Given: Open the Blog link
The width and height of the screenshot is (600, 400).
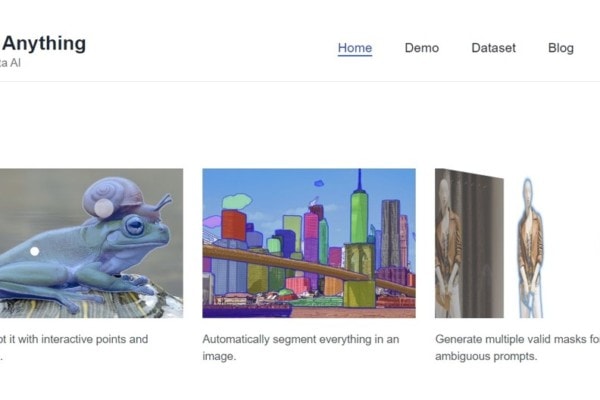Looking at the screenshot, I should tap(561, 48).
